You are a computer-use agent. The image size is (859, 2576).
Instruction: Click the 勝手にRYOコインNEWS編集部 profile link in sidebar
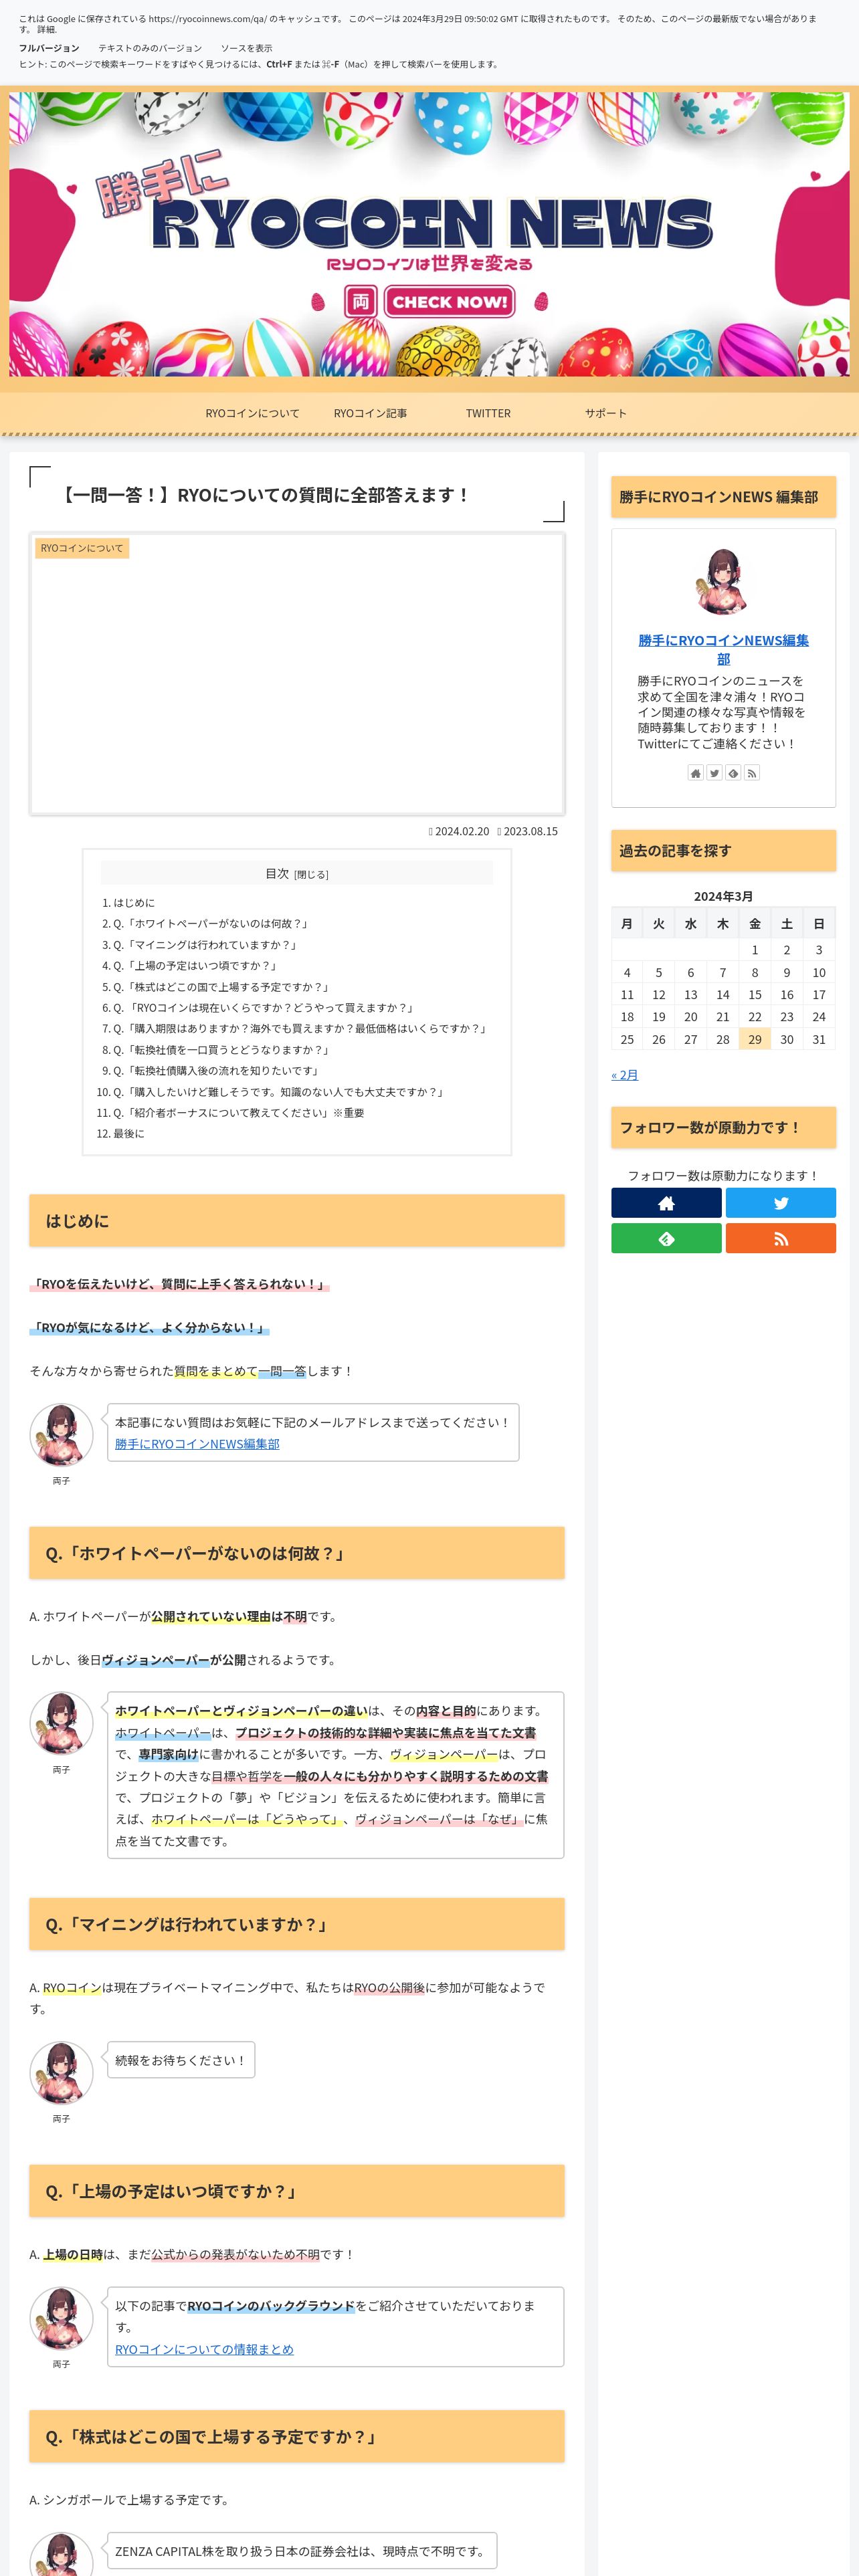(724, 649)
